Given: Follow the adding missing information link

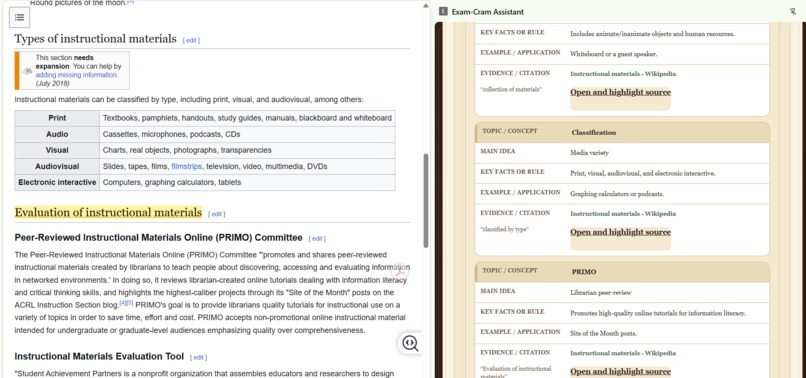Looking at the screenshot, I should click(x=77, y=75).
